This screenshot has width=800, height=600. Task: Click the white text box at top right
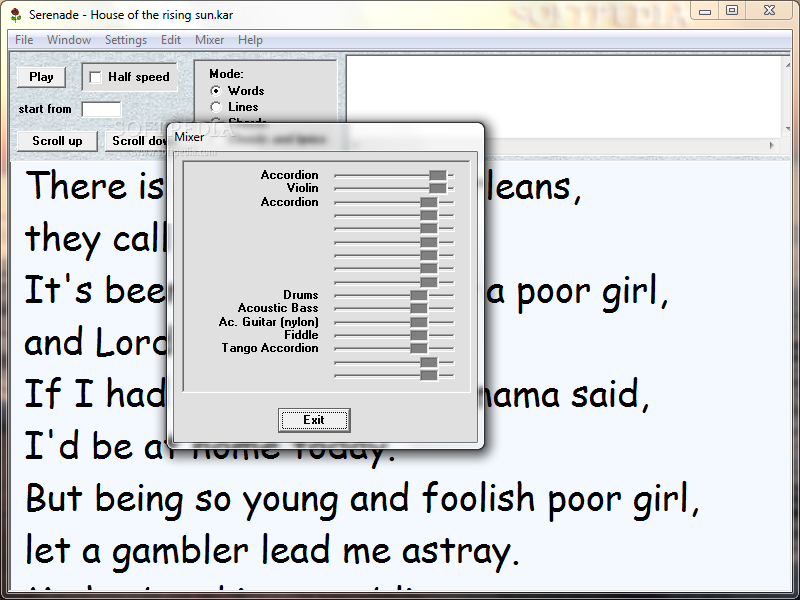pos(564,96)
